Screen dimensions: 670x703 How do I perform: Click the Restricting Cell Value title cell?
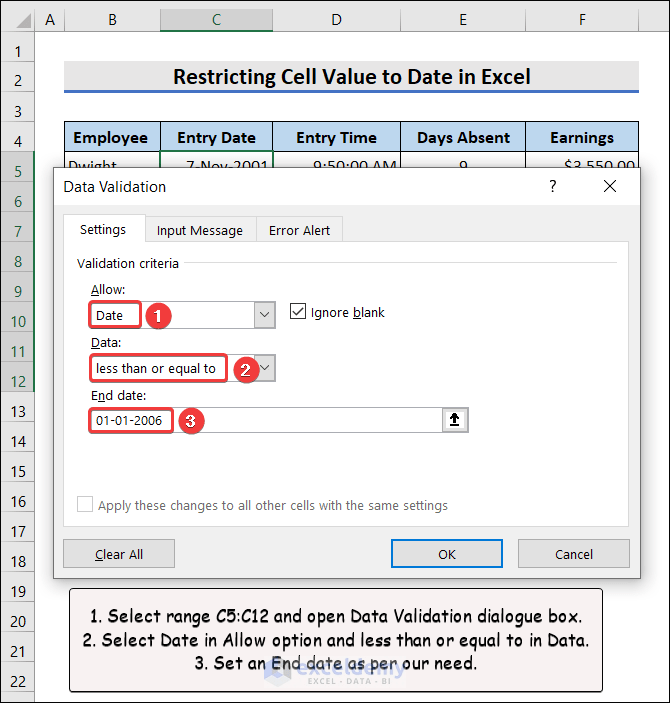click(x=352, y=77)
